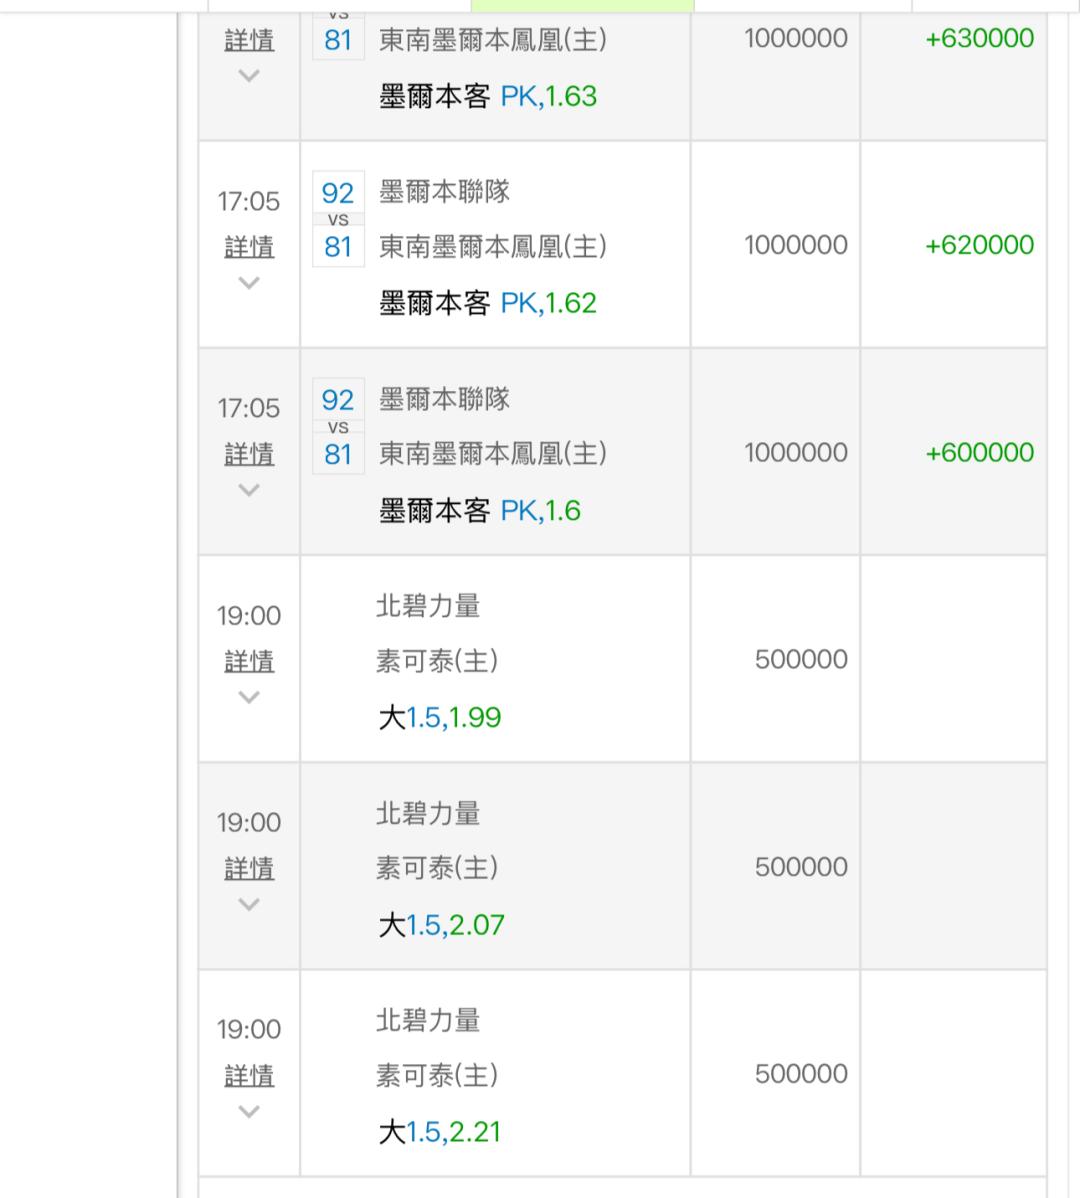Viewport: 1080px width, 1198px height.
Task: Expand the chevron in the PK,1.62 row
Action: (249, 283)
